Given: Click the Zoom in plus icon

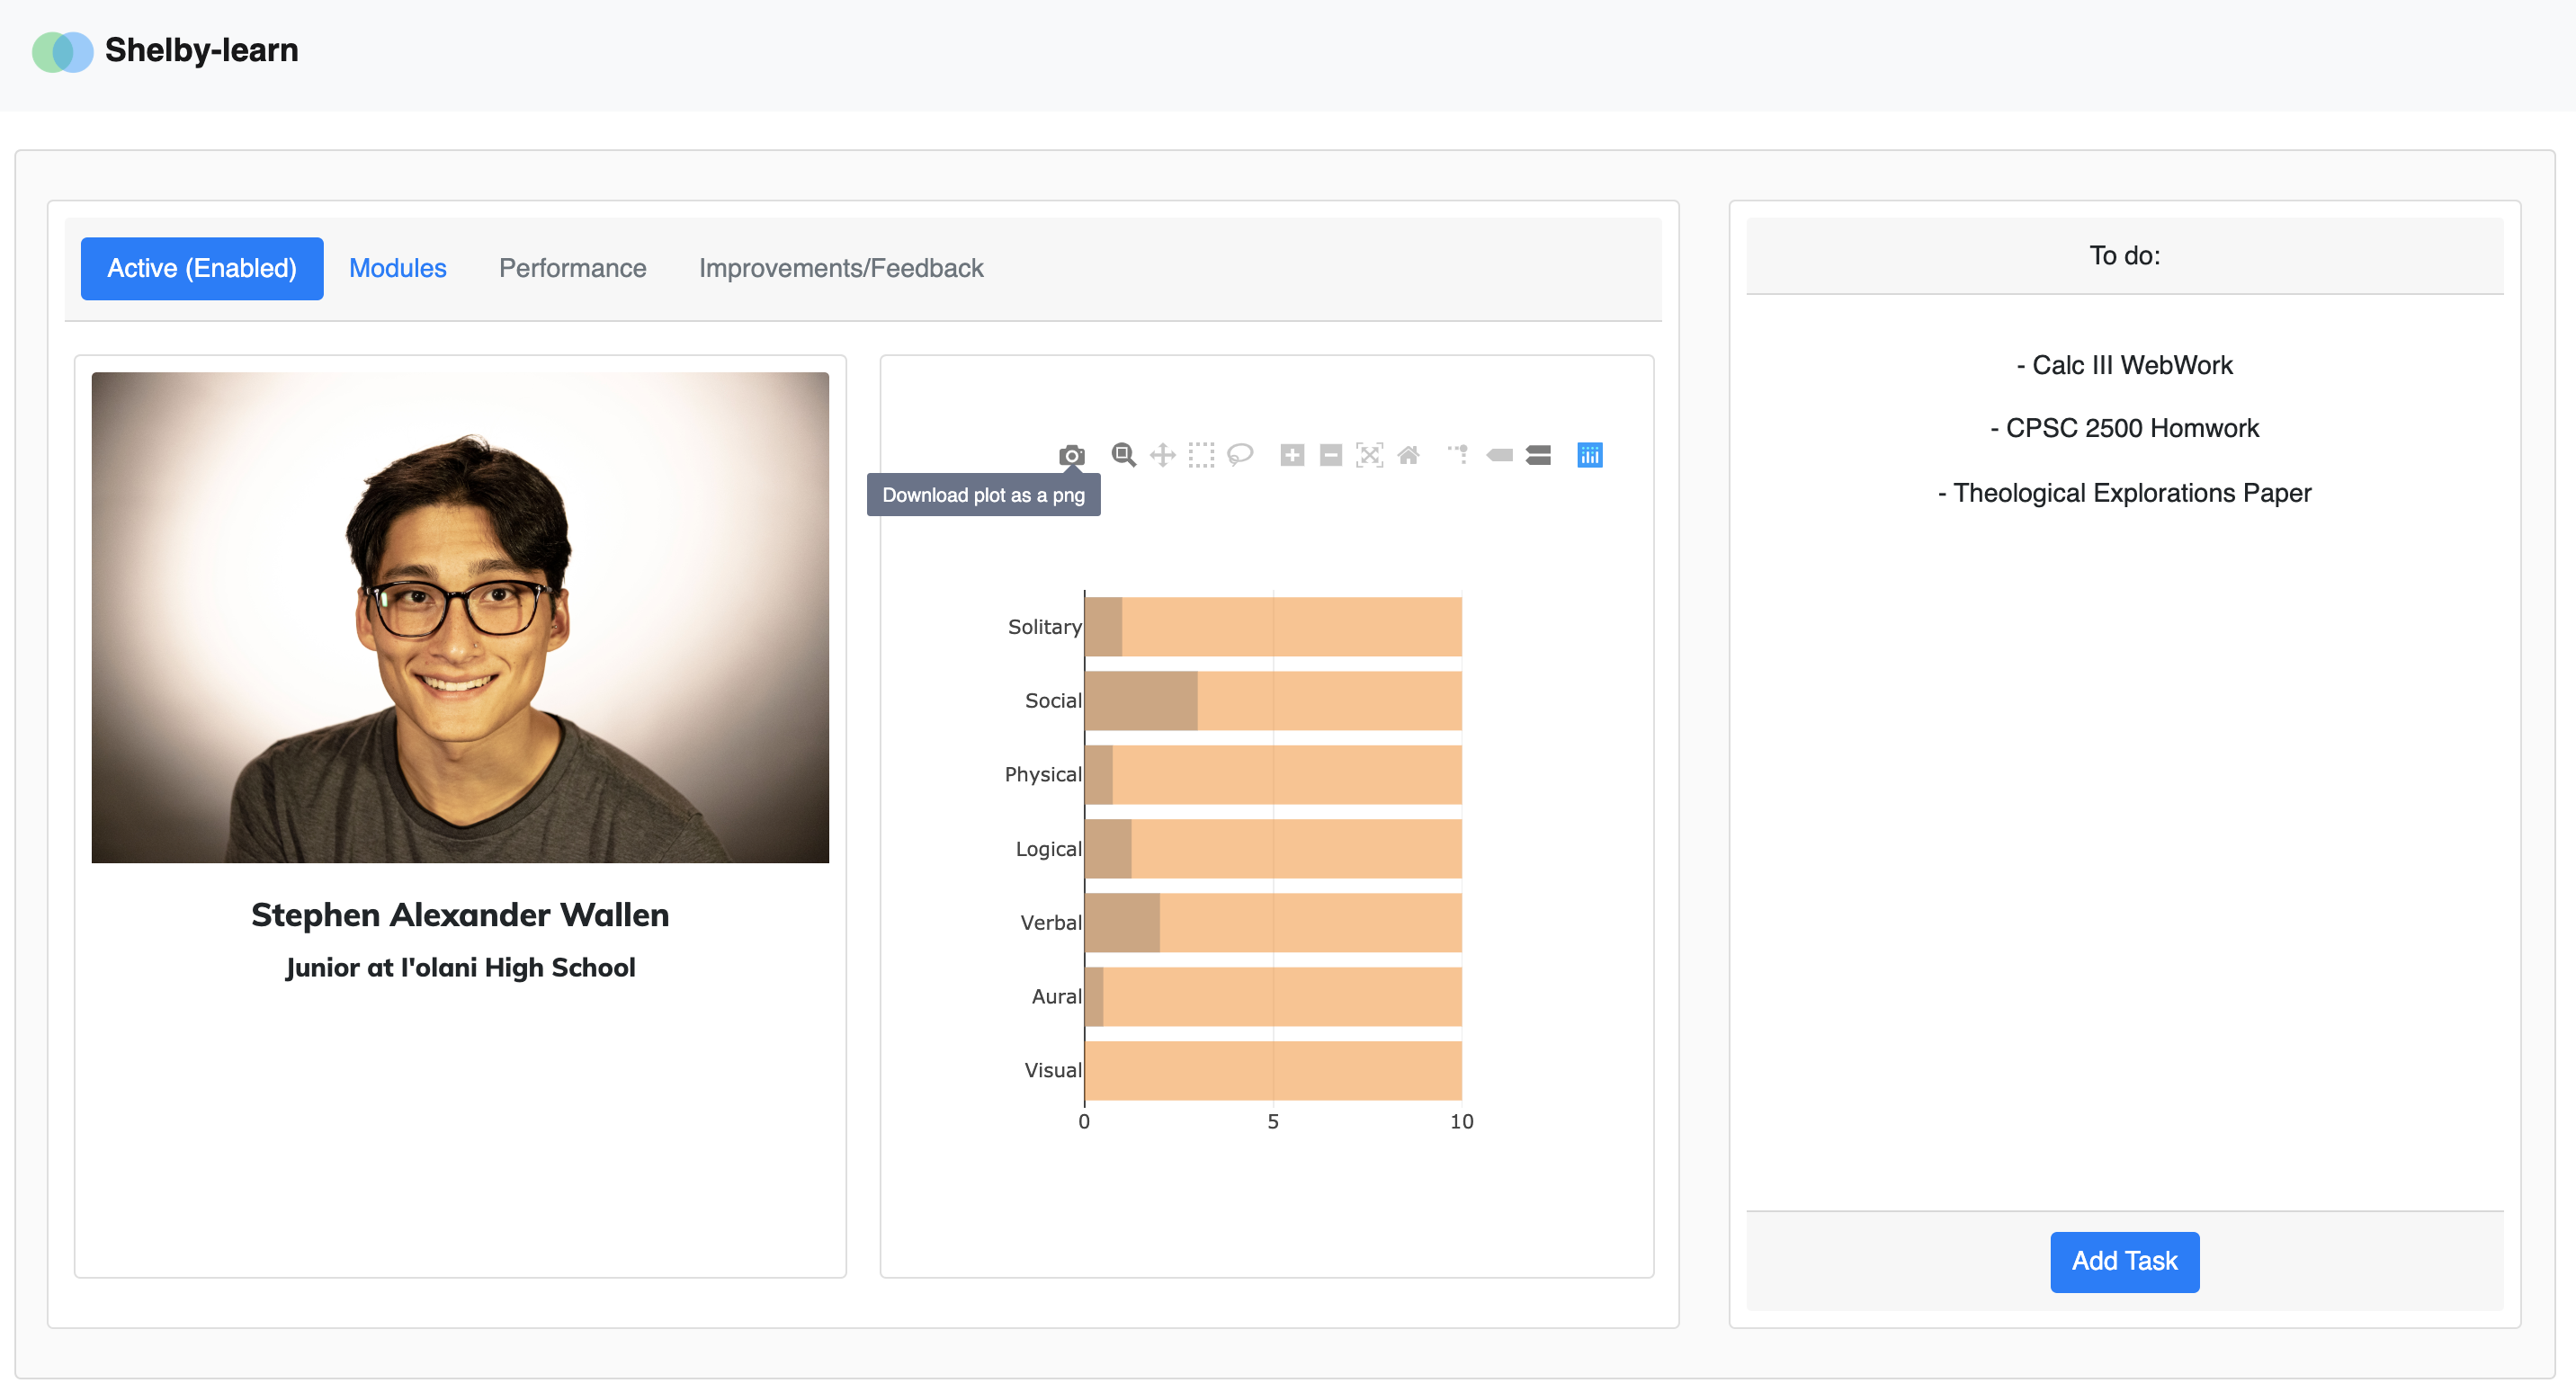Looking at the screenshot, I should pos(1292,456).
